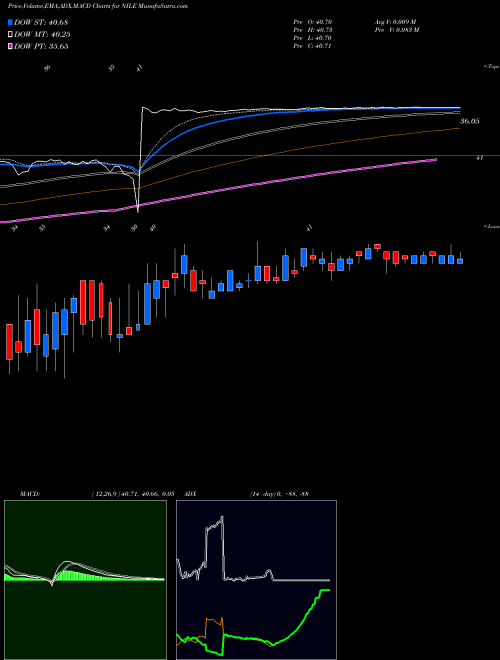The width and height of the screenshot is (500, 660).
Task: Click the last candlestick on the price chart
Action: click(460, 258)
